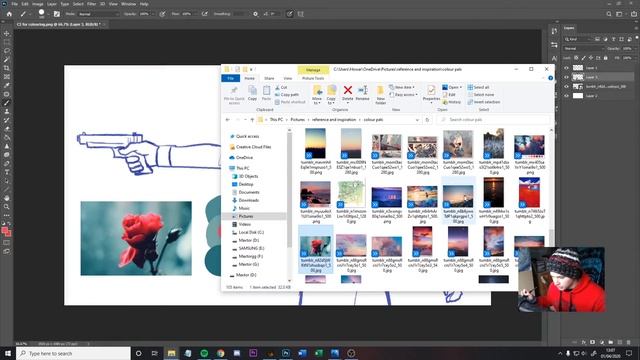Open the brush settings panel toggle icon
Screen dimensions: 640x360
pyautogui.click(x=57, y=14)
